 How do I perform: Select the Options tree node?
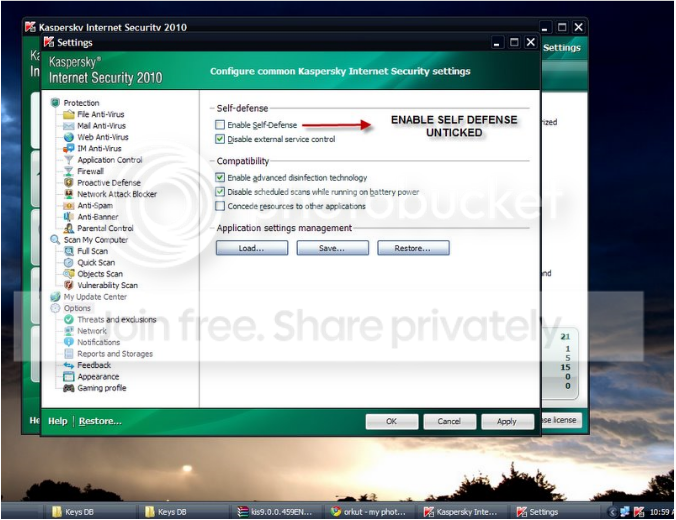(x=77, y=308)
